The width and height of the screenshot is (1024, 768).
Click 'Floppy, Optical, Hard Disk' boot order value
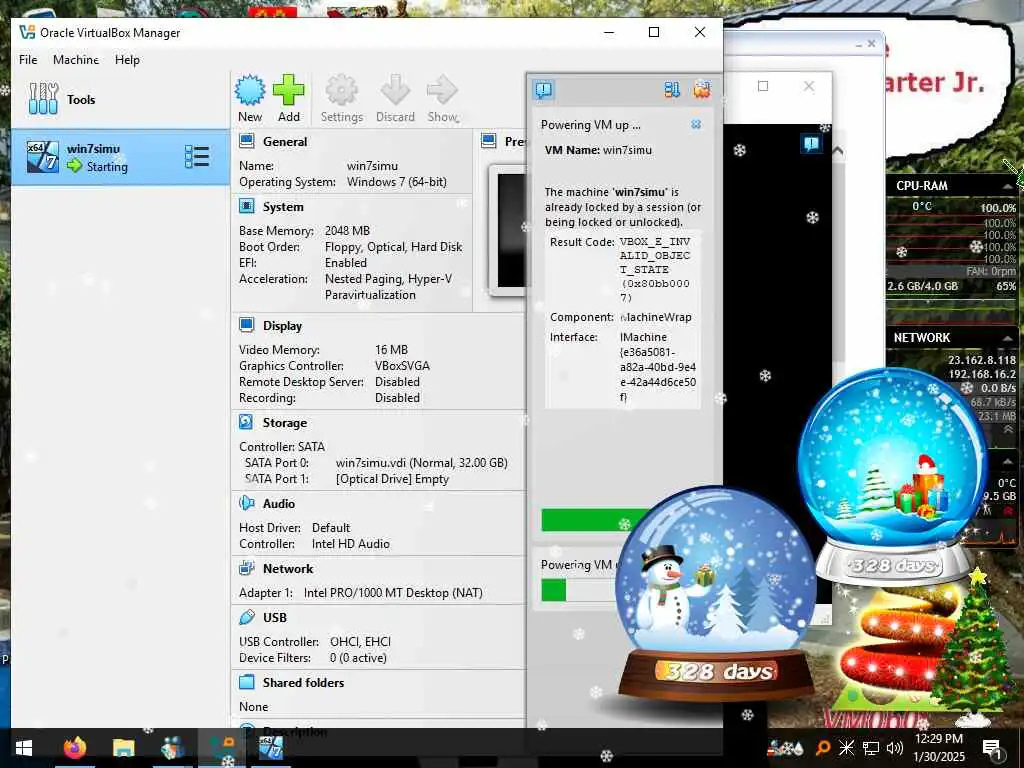[393, 247]
